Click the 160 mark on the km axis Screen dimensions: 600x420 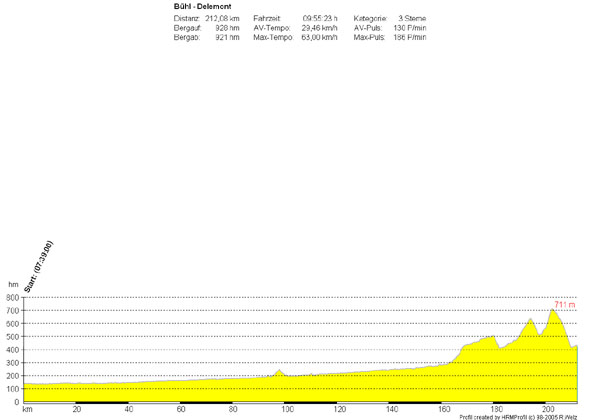(443, 410)
